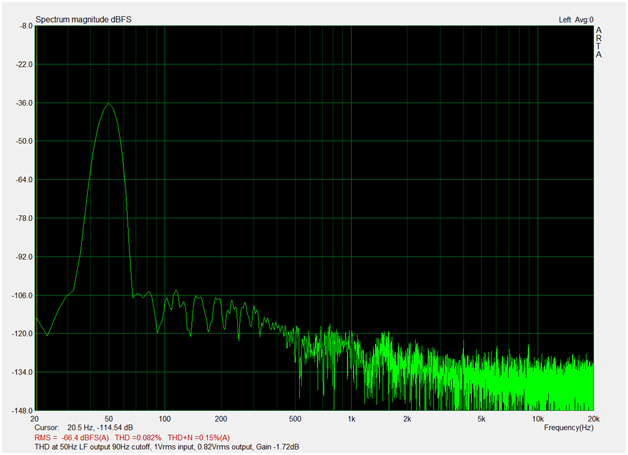Click the vertical ARTA logo text
Viewport: 628px width, 455px height.
(599, 43)
